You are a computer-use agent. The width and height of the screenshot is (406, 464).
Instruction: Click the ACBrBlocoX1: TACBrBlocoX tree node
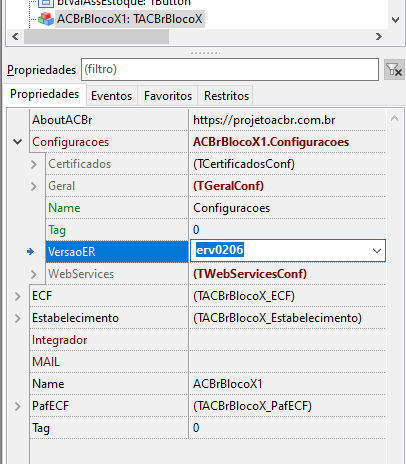coord(130,19)
